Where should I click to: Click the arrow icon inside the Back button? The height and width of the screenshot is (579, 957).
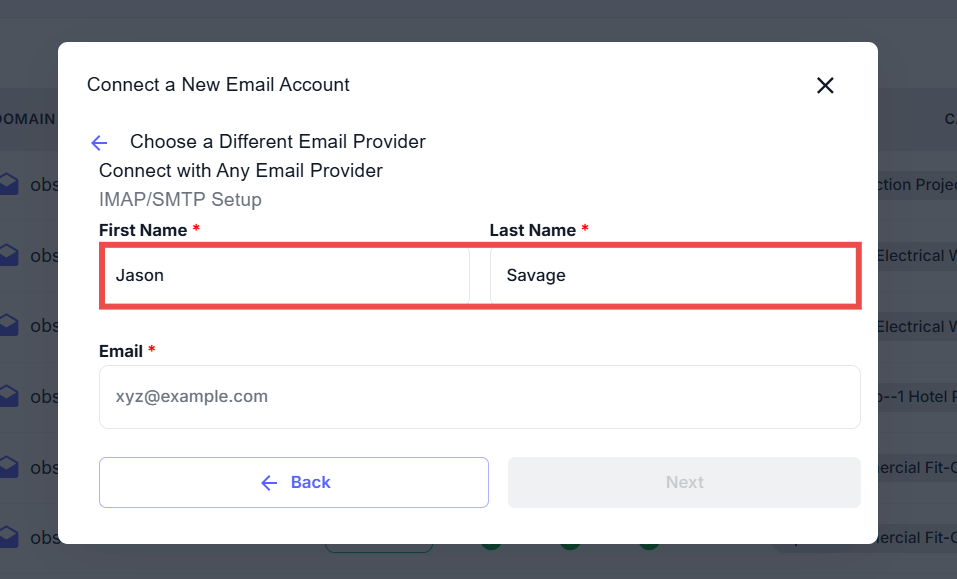[x=268, y=483]
